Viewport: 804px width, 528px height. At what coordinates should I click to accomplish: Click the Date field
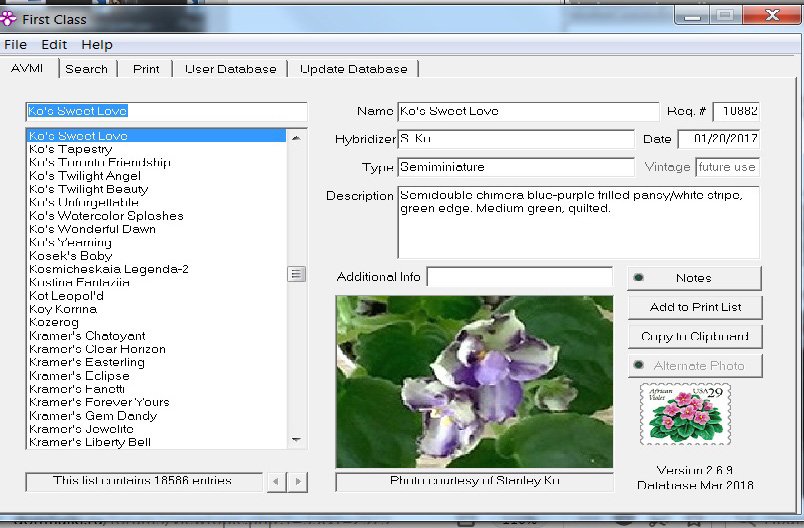coord(719,139)
